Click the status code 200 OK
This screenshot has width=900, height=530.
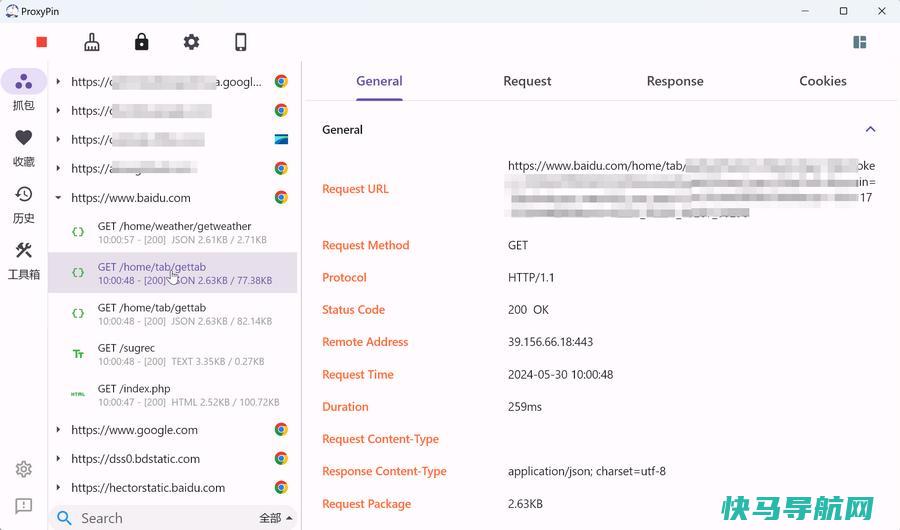528,310
